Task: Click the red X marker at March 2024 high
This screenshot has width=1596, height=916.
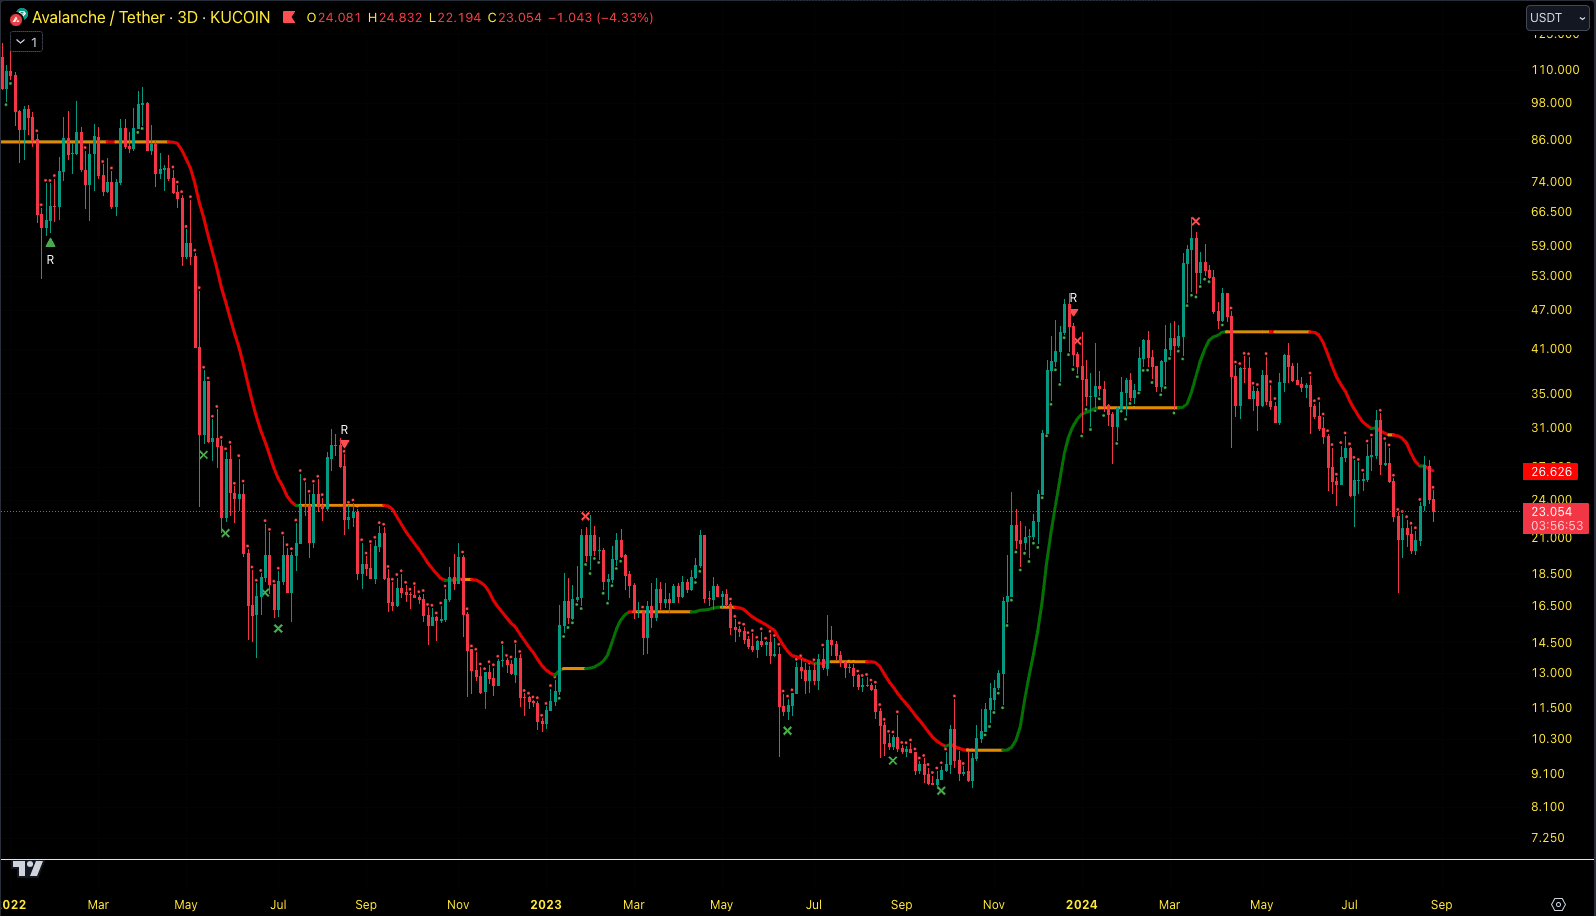Action: coord(1195,222)
